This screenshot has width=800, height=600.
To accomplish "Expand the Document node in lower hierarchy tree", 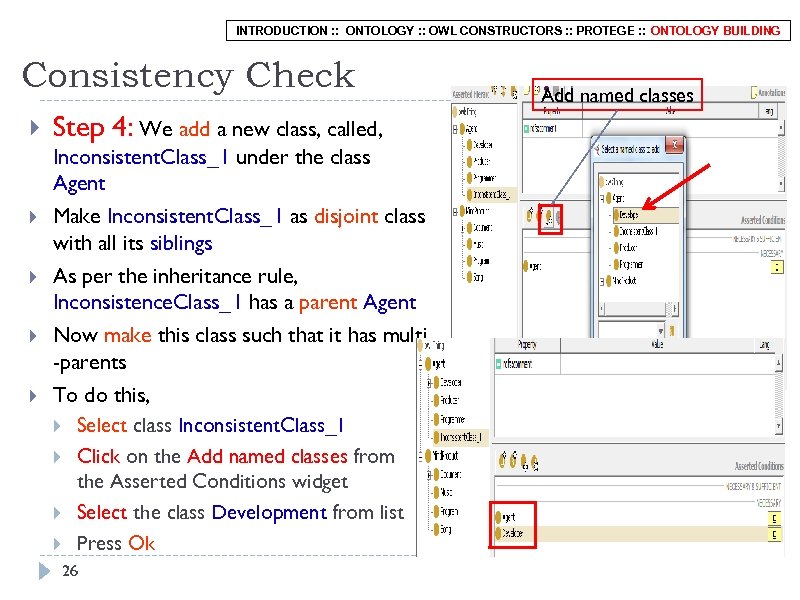I will [430, 474].
